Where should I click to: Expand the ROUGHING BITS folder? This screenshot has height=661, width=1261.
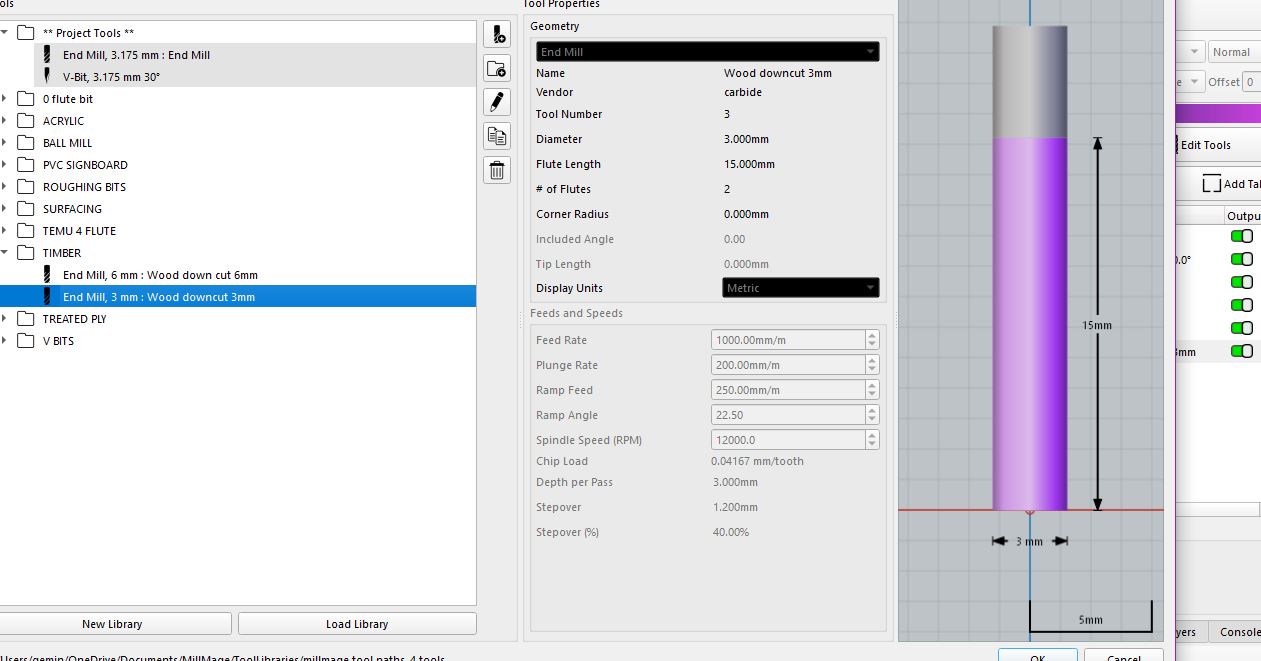coord(5,187)
